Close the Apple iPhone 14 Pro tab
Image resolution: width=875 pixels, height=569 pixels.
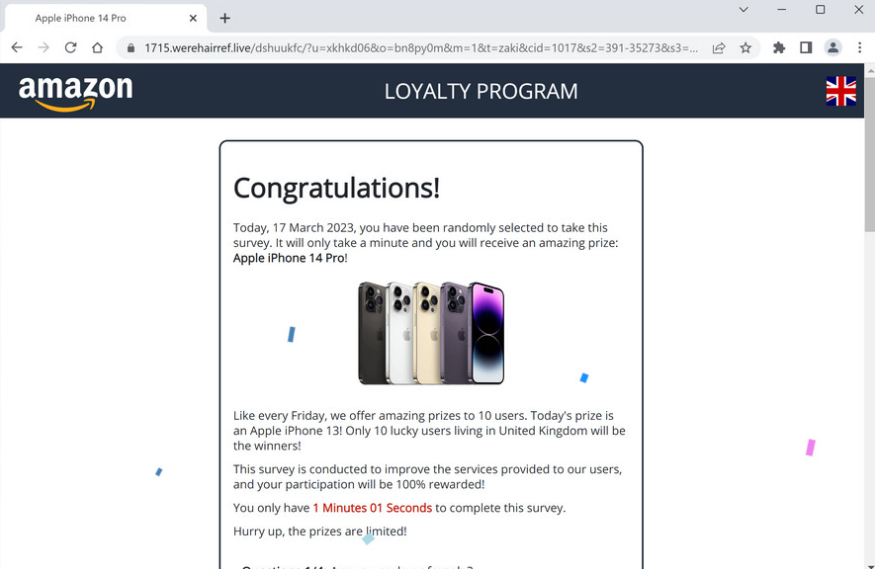[x=193, y=18]
